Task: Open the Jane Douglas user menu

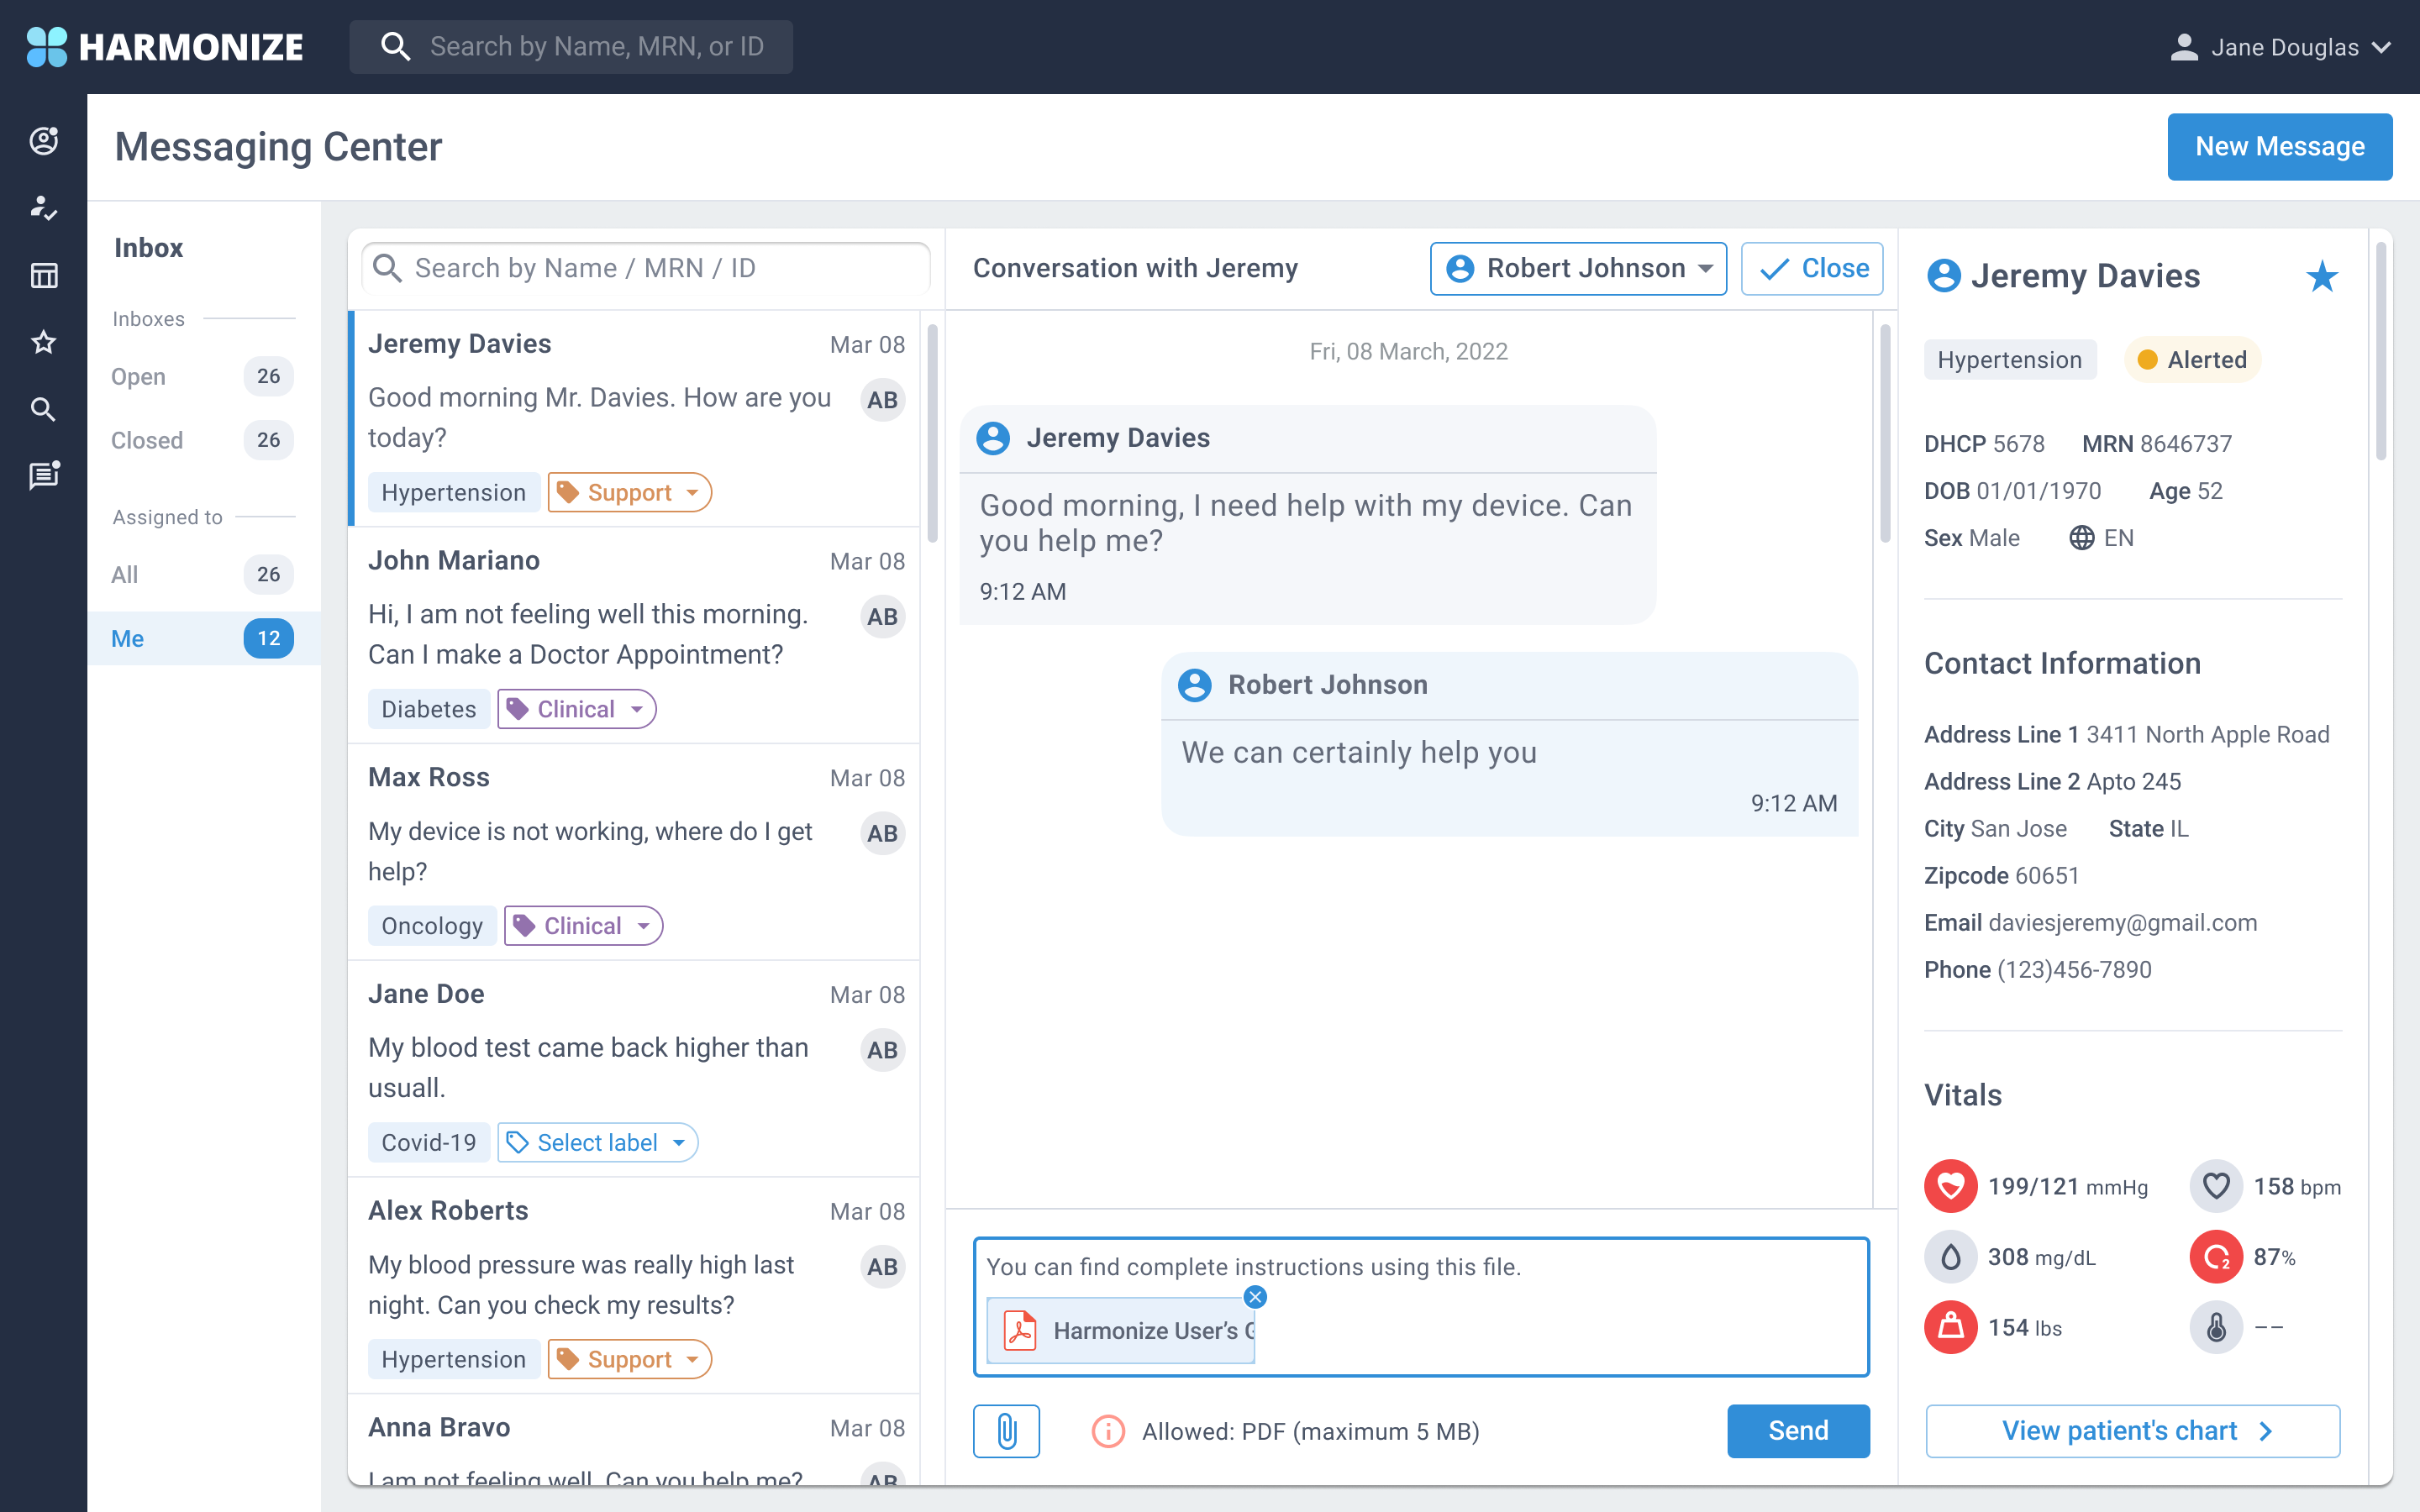Action: (x=2280, y=47)
